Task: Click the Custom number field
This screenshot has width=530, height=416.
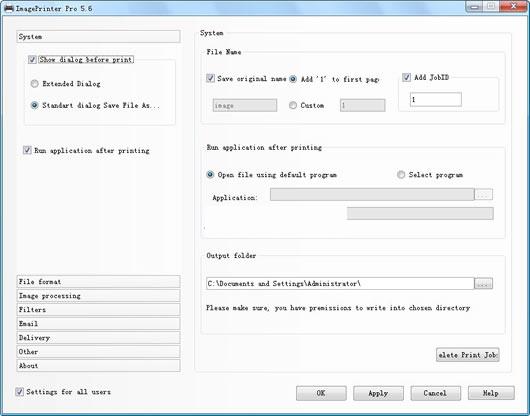Action: point(362,105)
